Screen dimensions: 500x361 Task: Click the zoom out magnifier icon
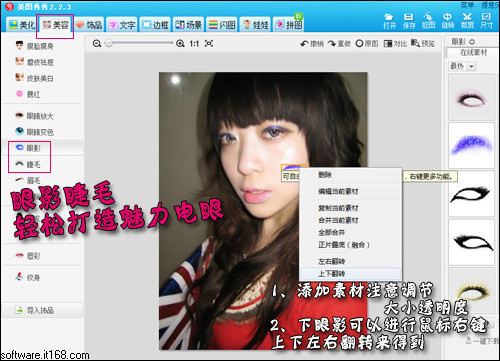click(97, 43)
